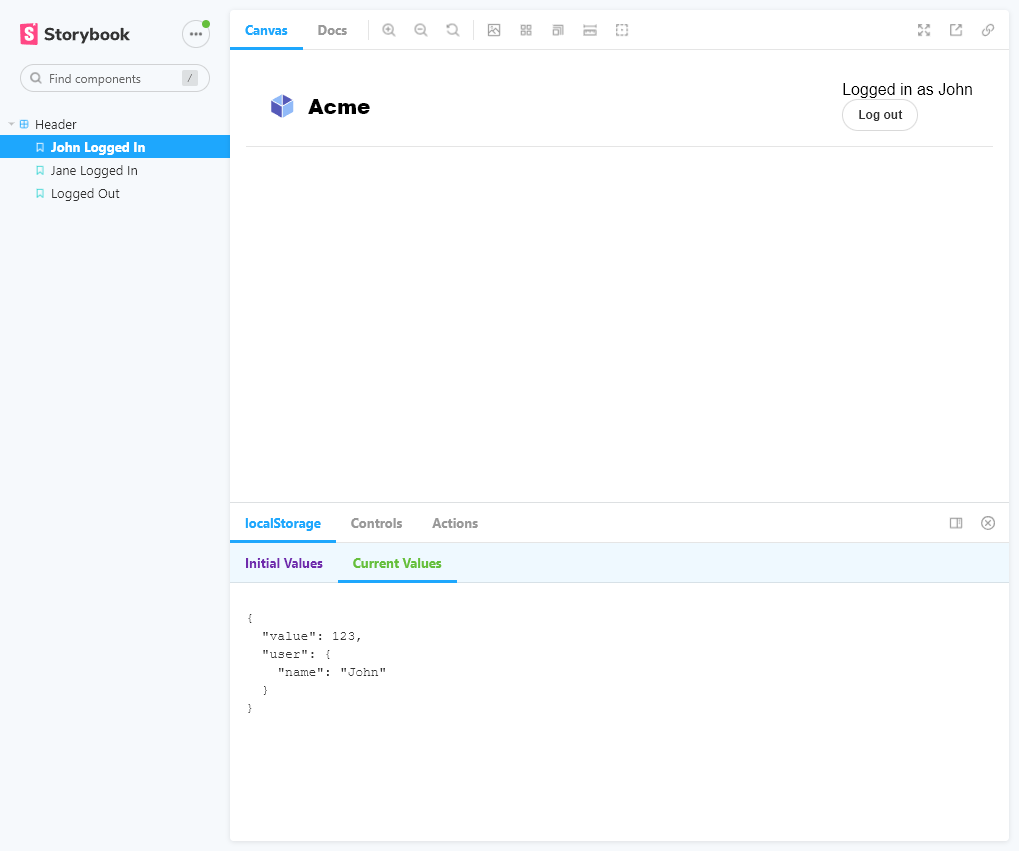Open the Logged Out story

point(115,194)
